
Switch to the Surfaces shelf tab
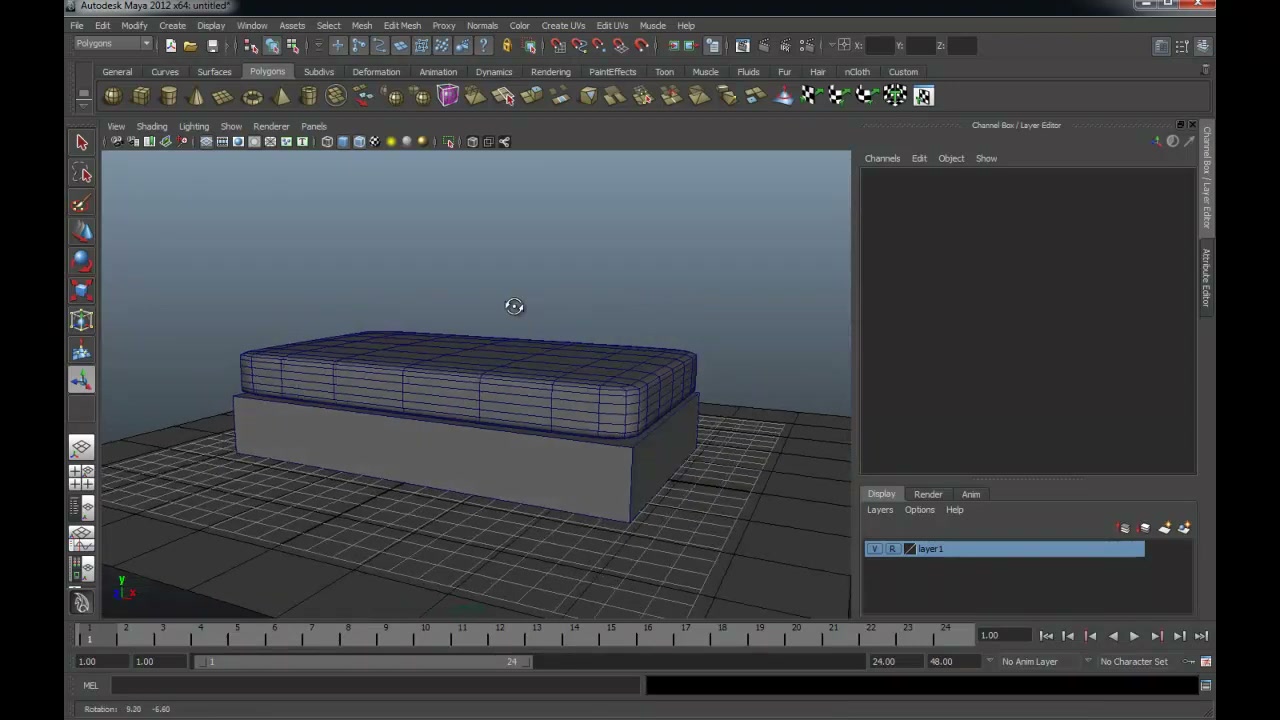[x=214, y=72]
